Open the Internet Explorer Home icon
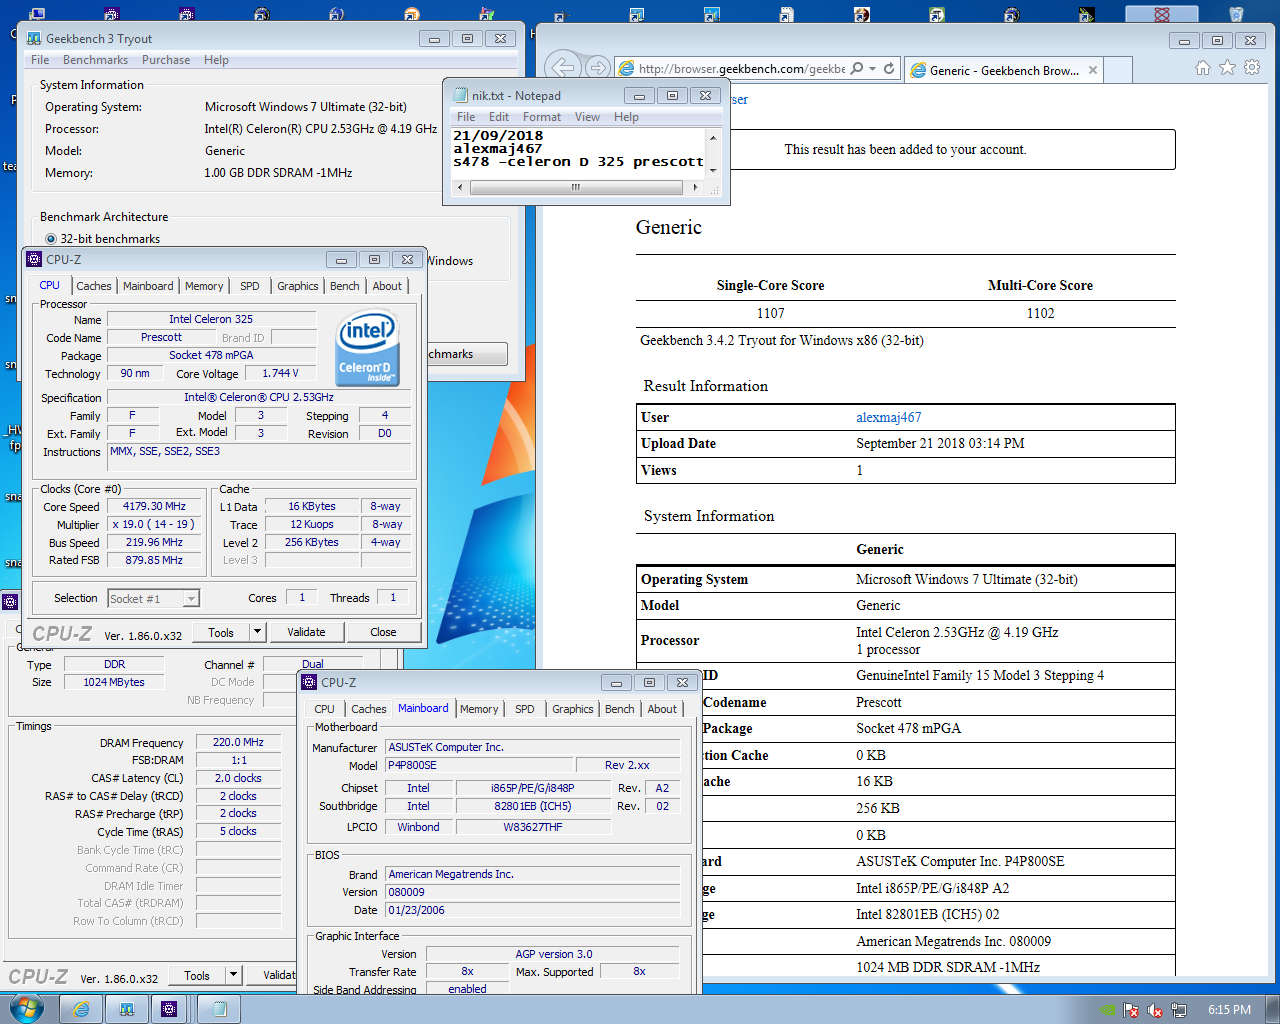 coord(1203,68)
